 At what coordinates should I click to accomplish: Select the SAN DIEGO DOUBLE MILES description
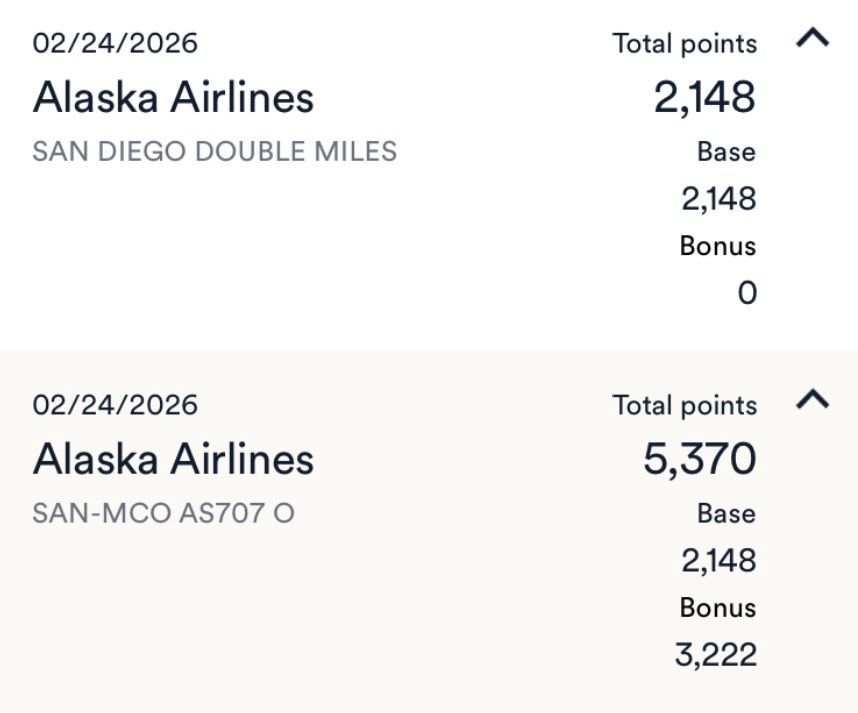(214, 152)
